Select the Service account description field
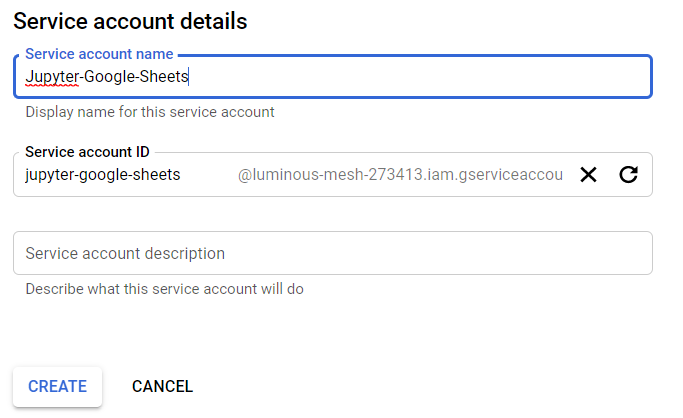This screenshot has height=418, width=683. coord(333,253)
